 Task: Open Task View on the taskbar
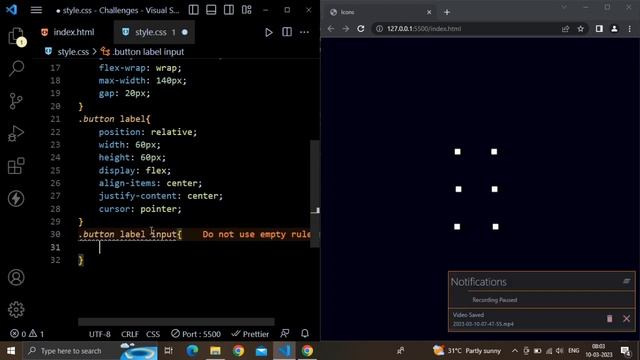(x=169, y=351)
